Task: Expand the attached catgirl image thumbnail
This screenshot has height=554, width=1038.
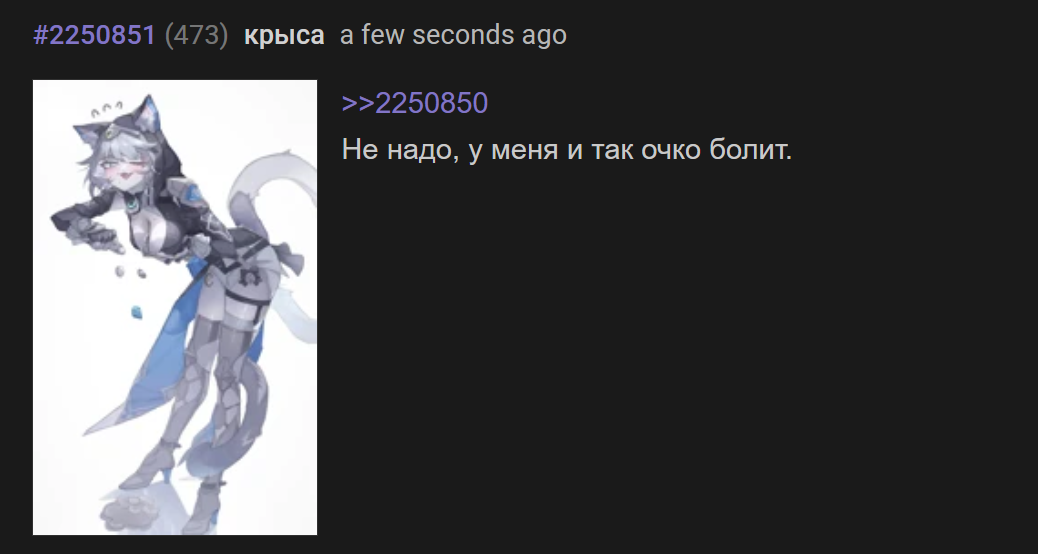Action: click(x=175, y=307)
